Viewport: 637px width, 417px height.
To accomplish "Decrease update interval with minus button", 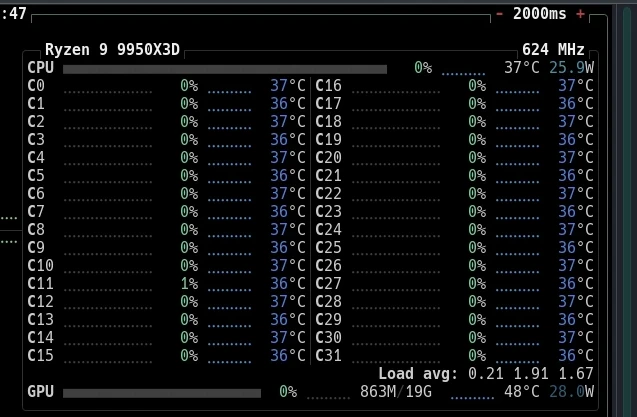I will (499, 14).
